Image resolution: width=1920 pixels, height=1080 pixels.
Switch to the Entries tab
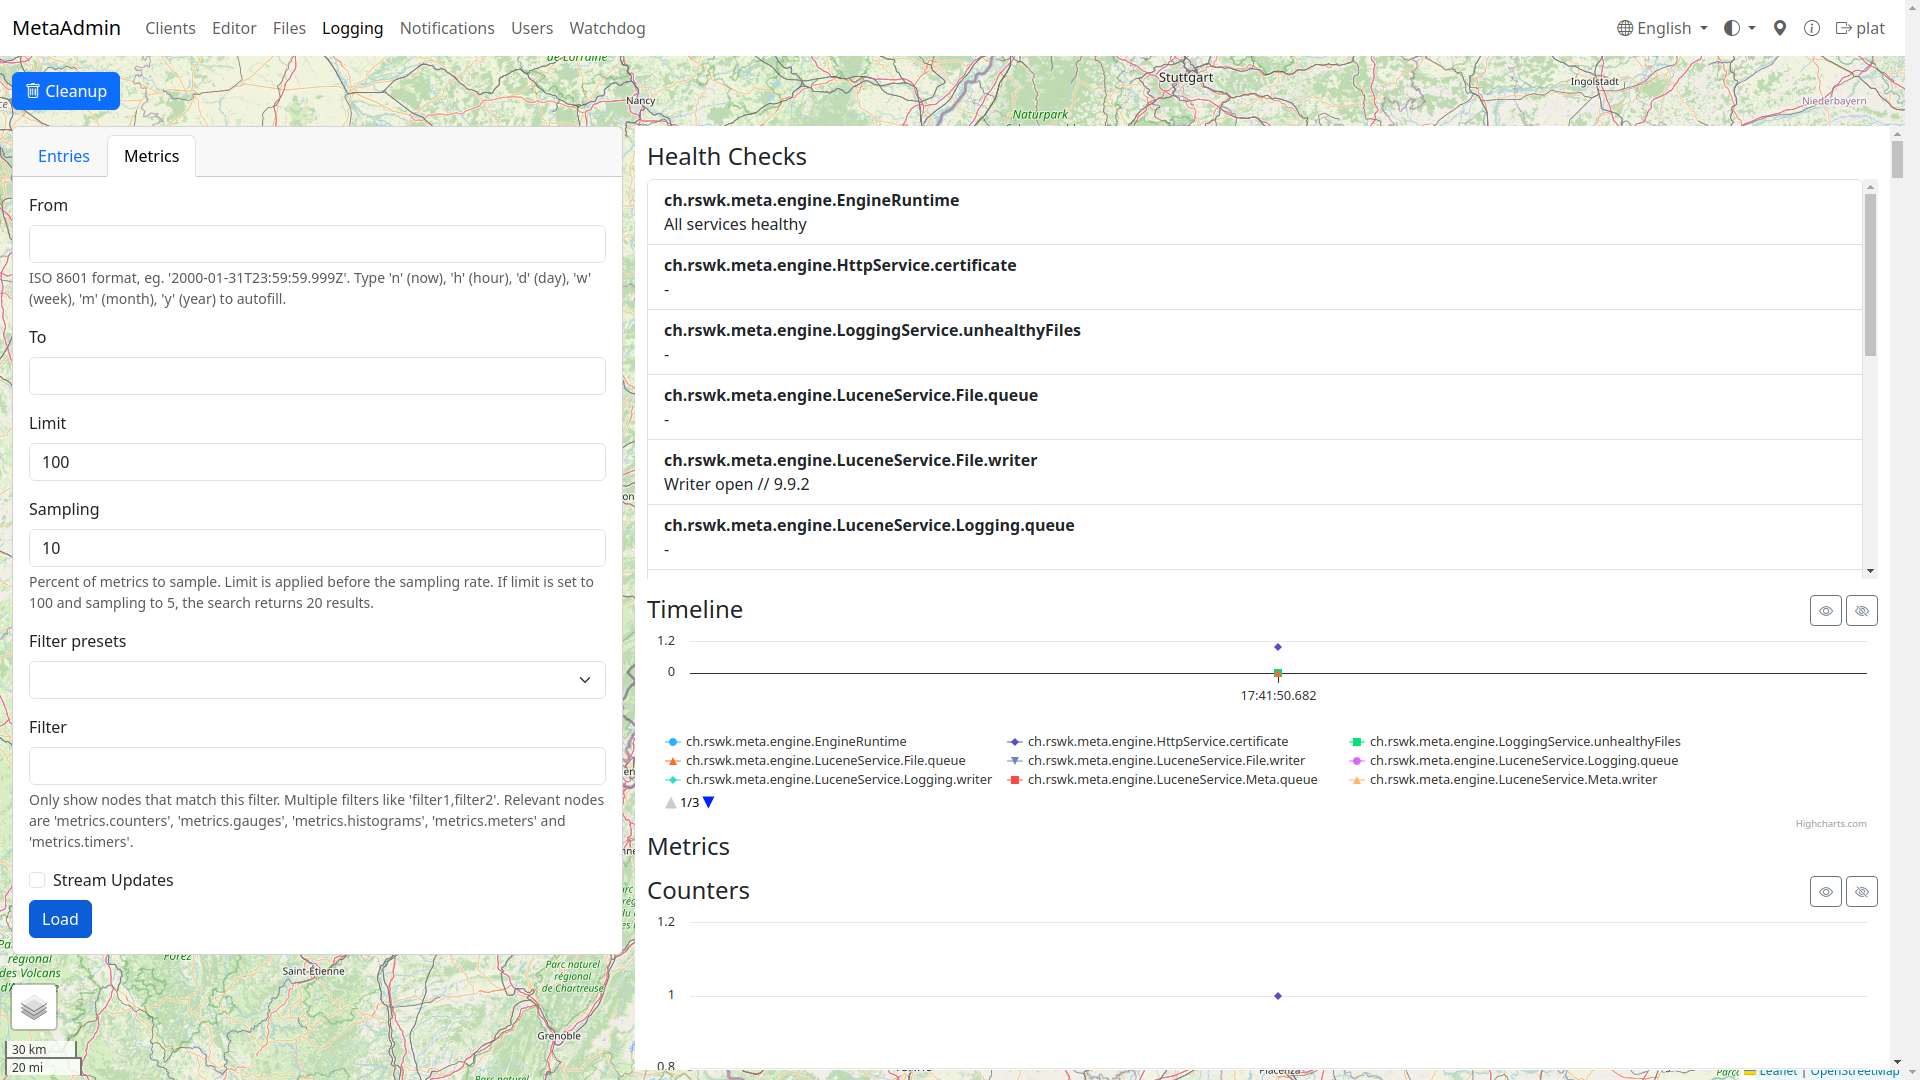(63, 156)
